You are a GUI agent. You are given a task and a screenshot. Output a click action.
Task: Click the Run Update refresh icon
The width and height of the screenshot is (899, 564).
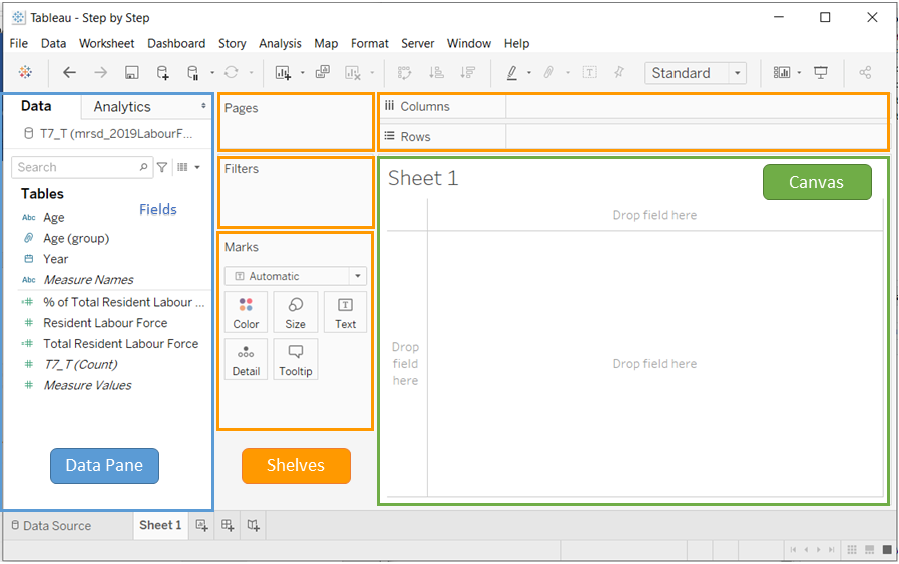[231, 72]
